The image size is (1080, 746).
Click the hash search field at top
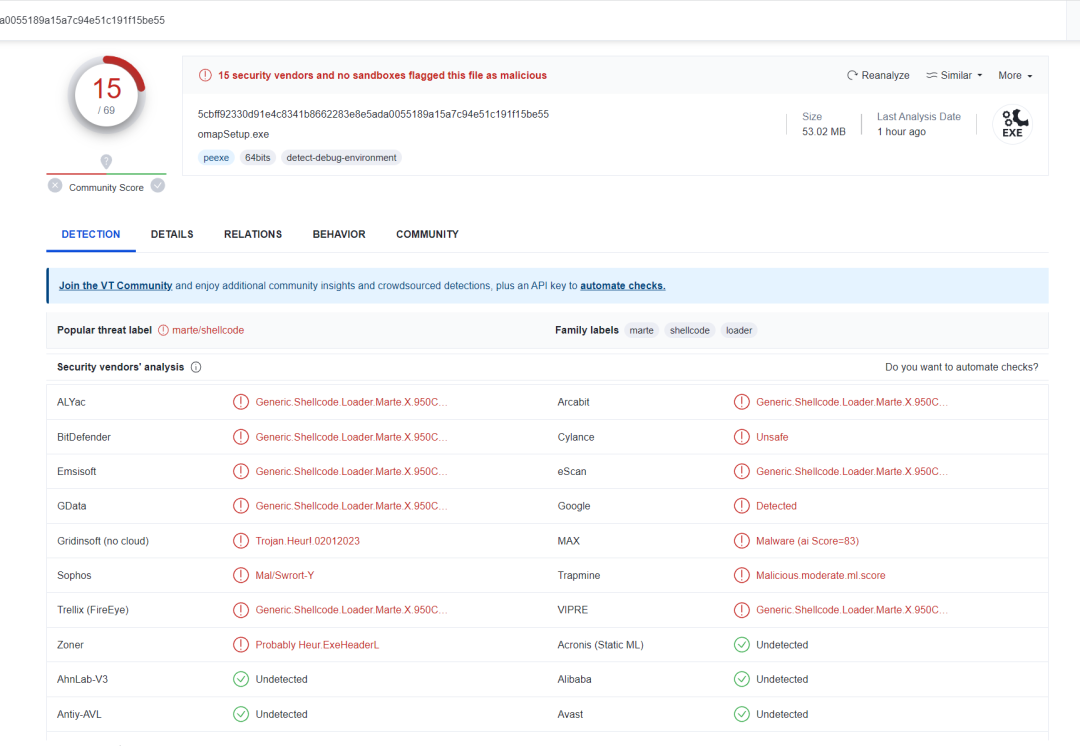[x=533, y=20]
